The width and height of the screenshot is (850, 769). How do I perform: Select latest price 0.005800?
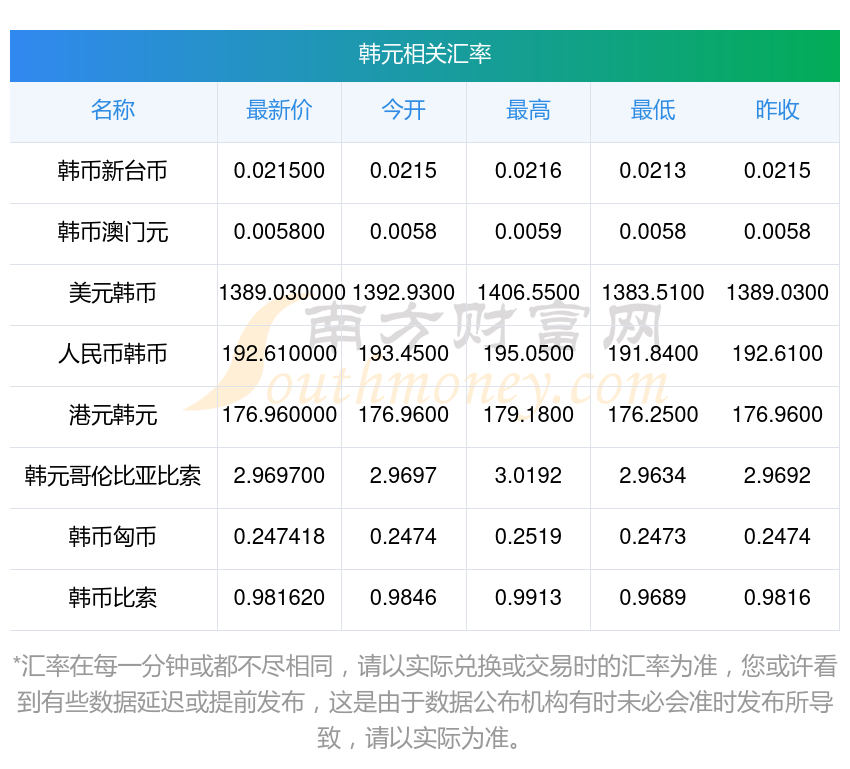(x=279, y=232)
